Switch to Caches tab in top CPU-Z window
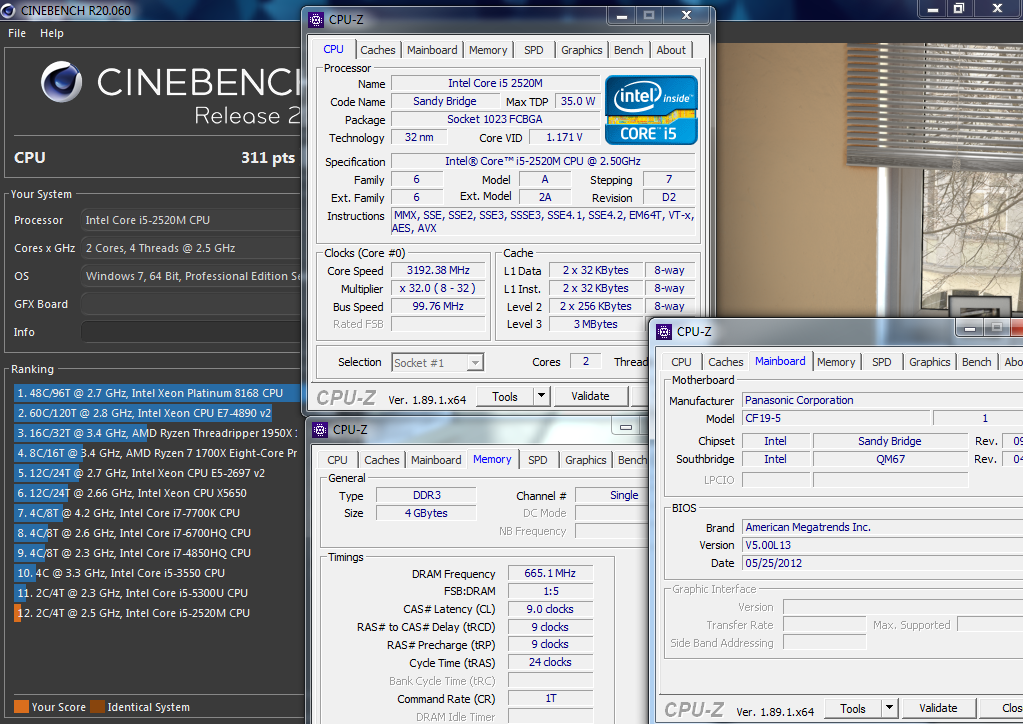 click(378, 50)
